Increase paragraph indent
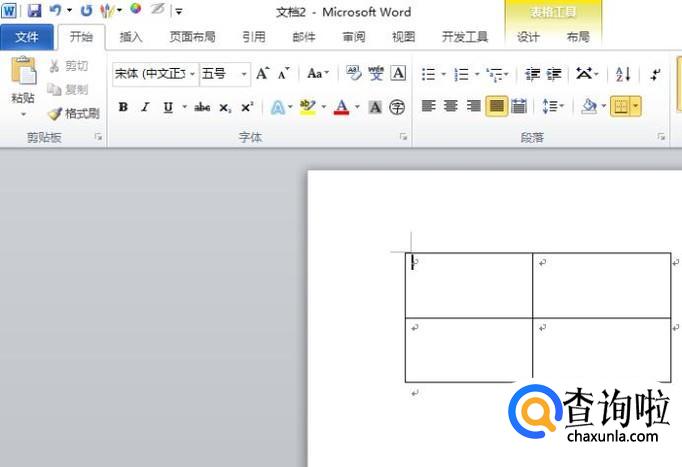This screenshot has width=682, height=467. point(554,74)
